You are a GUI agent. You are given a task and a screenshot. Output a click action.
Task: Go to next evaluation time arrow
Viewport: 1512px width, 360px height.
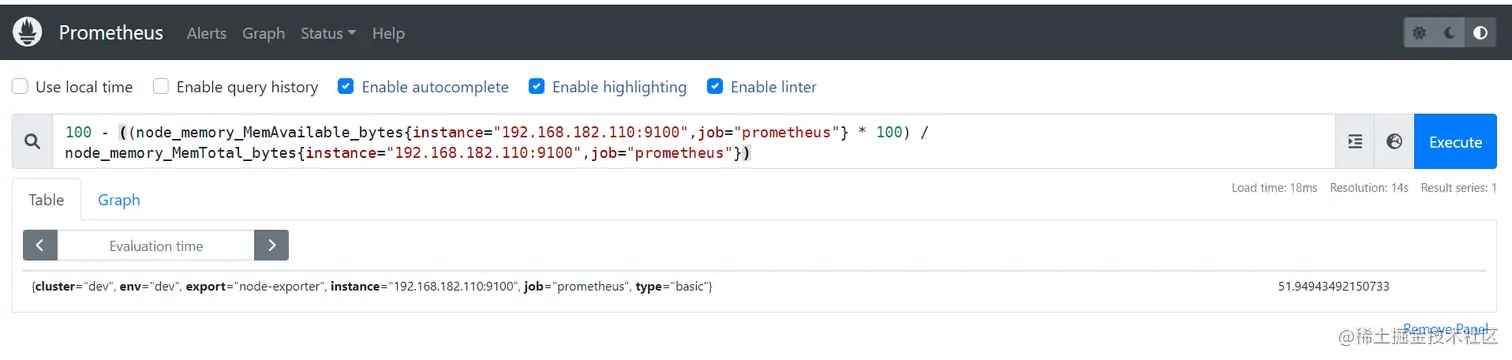271,245
